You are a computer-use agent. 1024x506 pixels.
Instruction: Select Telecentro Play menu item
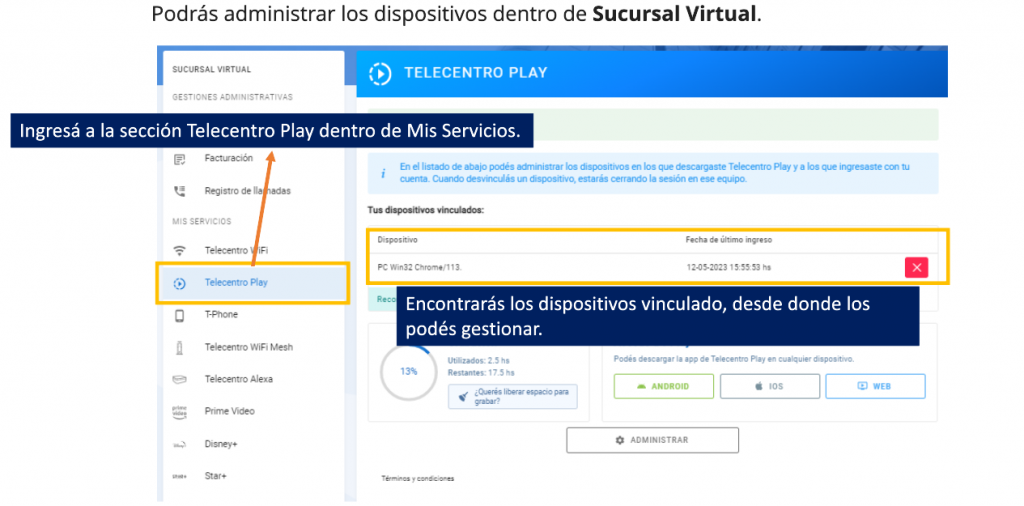tap(254, 283)
